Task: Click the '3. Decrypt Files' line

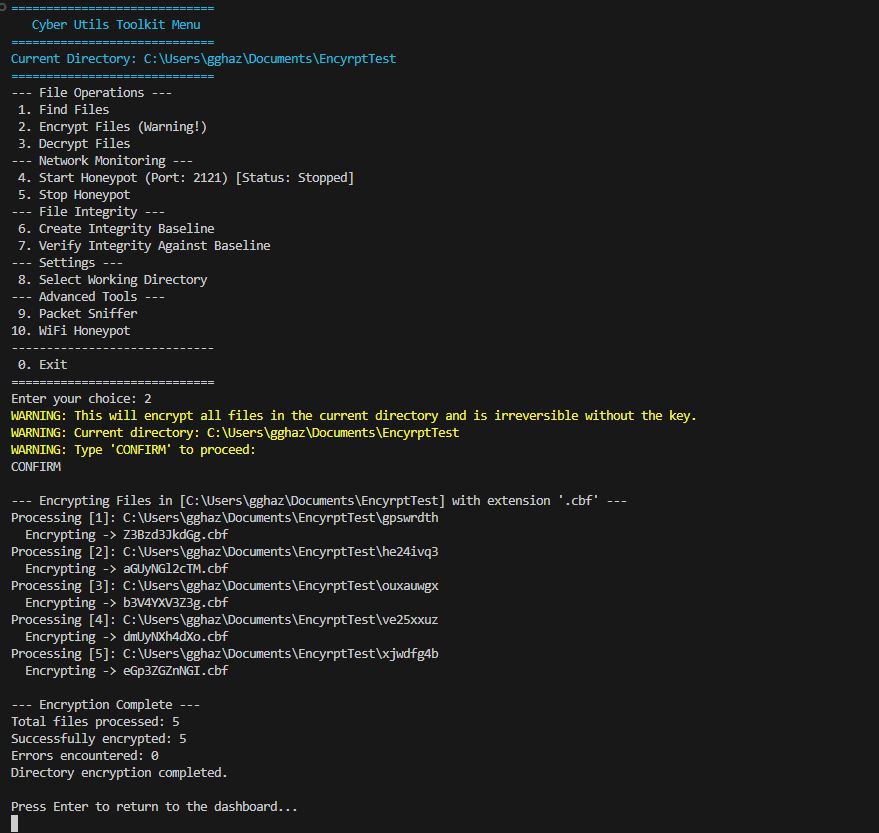Action: 74,144
